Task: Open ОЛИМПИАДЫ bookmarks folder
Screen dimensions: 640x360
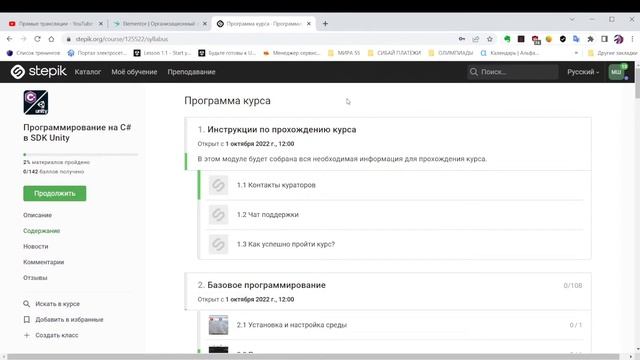Action: click(451, 53)
